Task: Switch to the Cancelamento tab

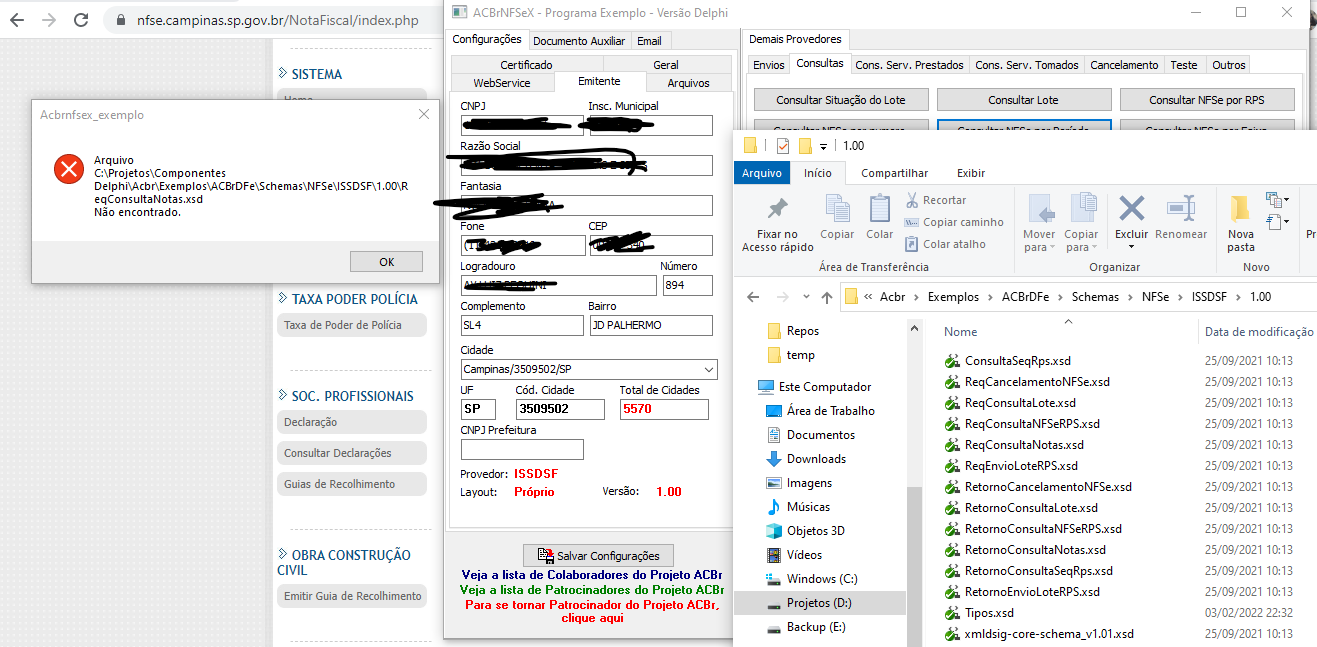Action: tap(1124, 65)
